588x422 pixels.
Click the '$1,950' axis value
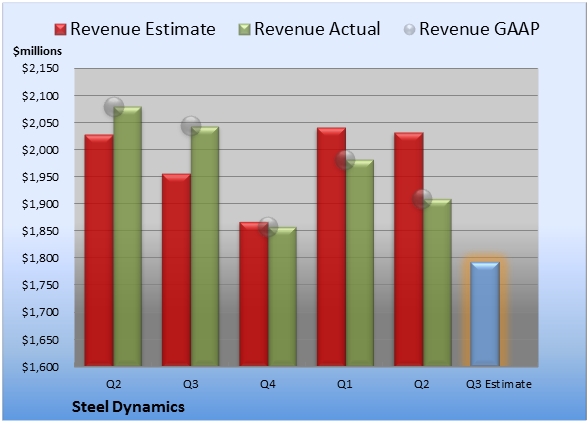40,177
